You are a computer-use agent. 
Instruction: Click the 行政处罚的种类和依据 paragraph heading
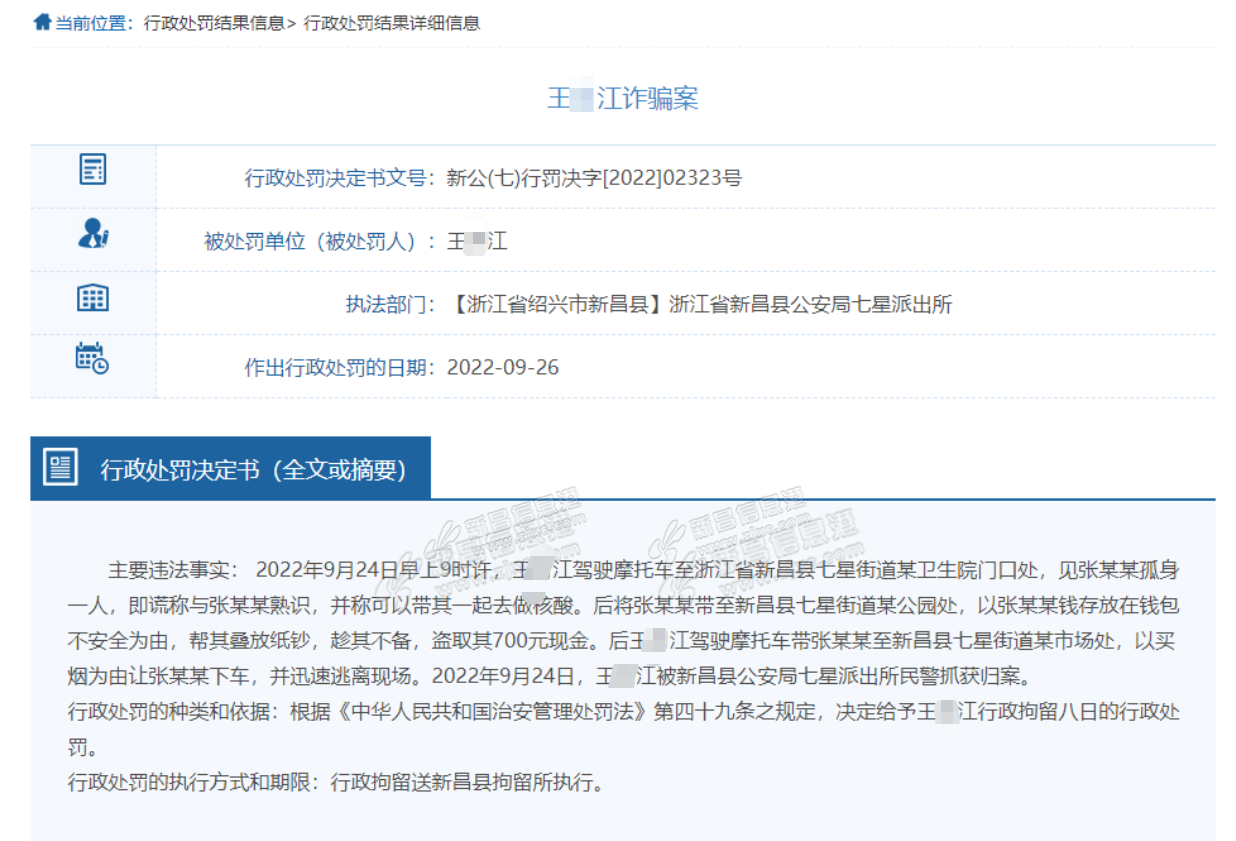(x=176, y=712)
